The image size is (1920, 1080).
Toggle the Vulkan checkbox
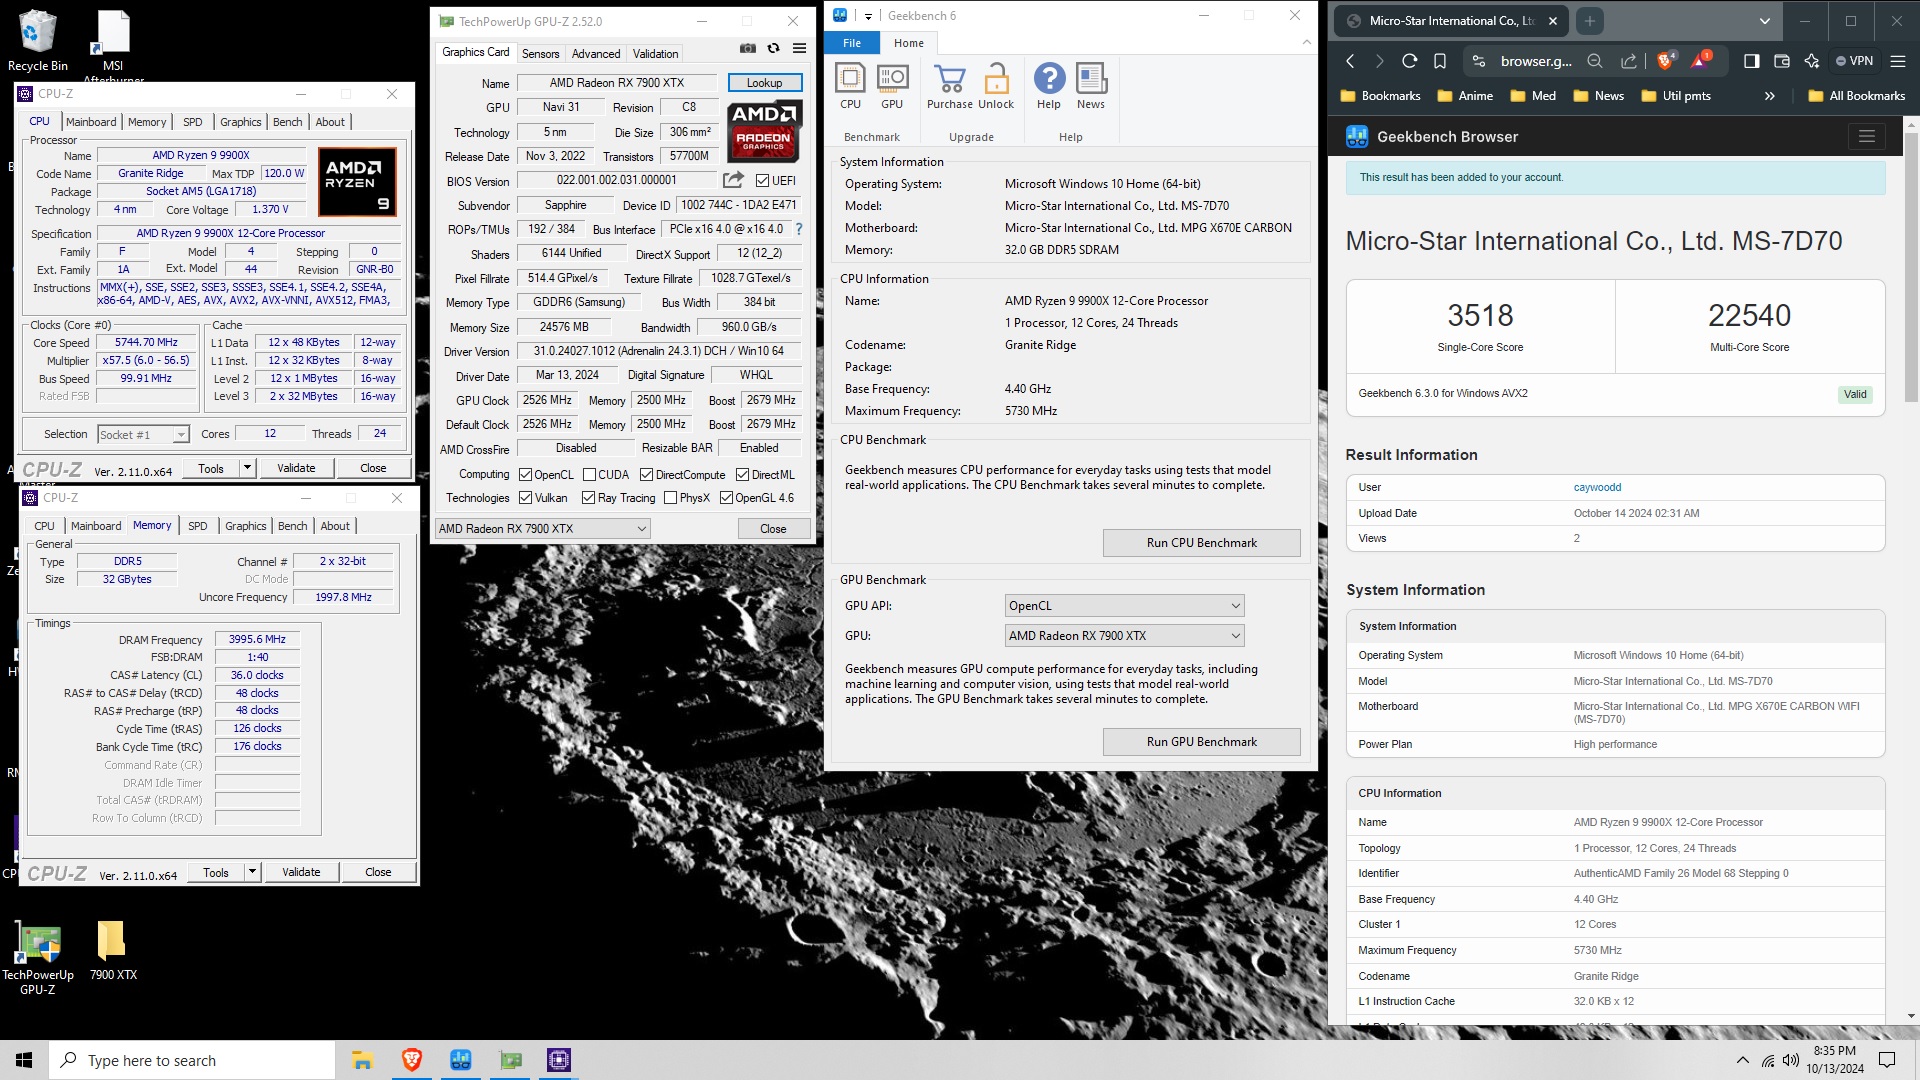coord(525,498)
